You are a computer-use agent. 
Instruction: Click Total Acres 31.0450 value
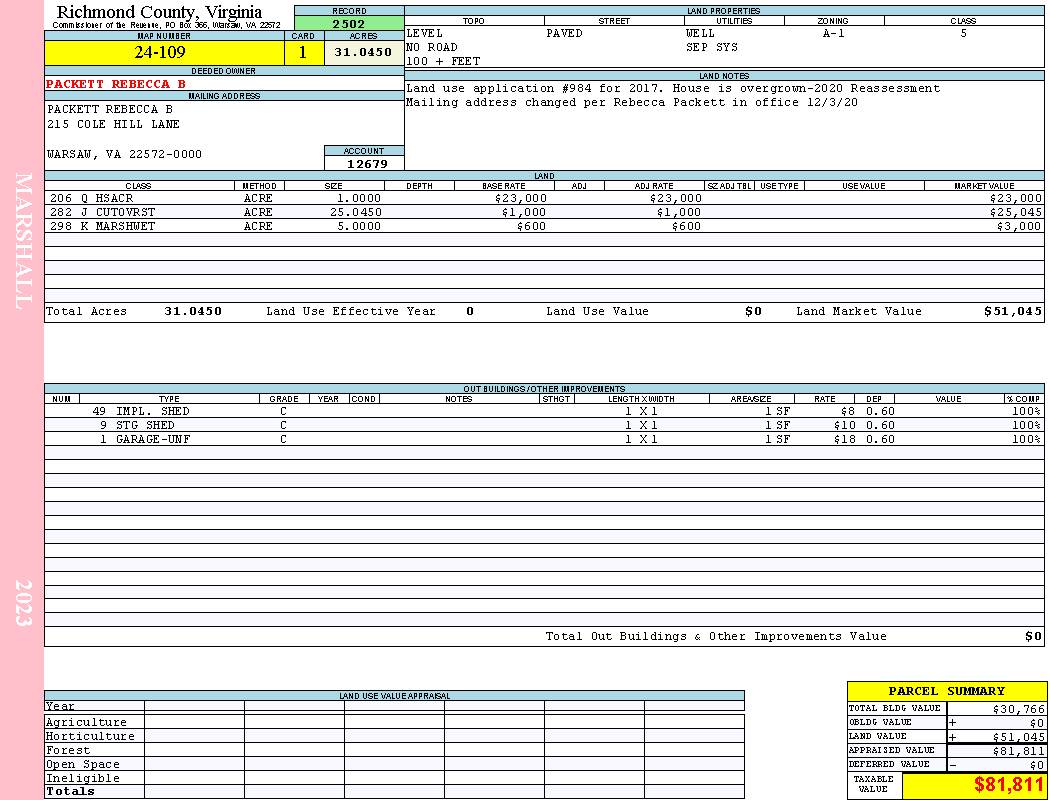(x=193, y=311)
